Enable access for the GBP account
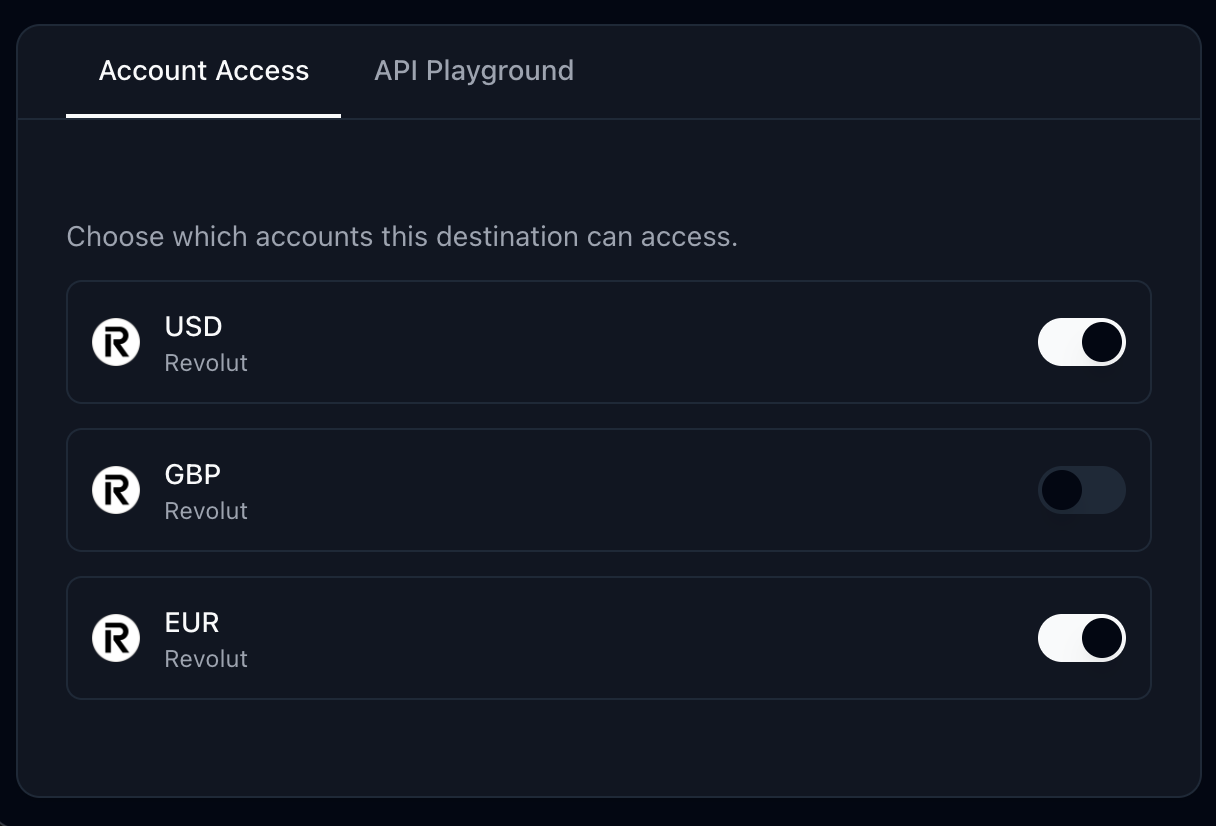 pyautogui.click(x=1082, y=490)
